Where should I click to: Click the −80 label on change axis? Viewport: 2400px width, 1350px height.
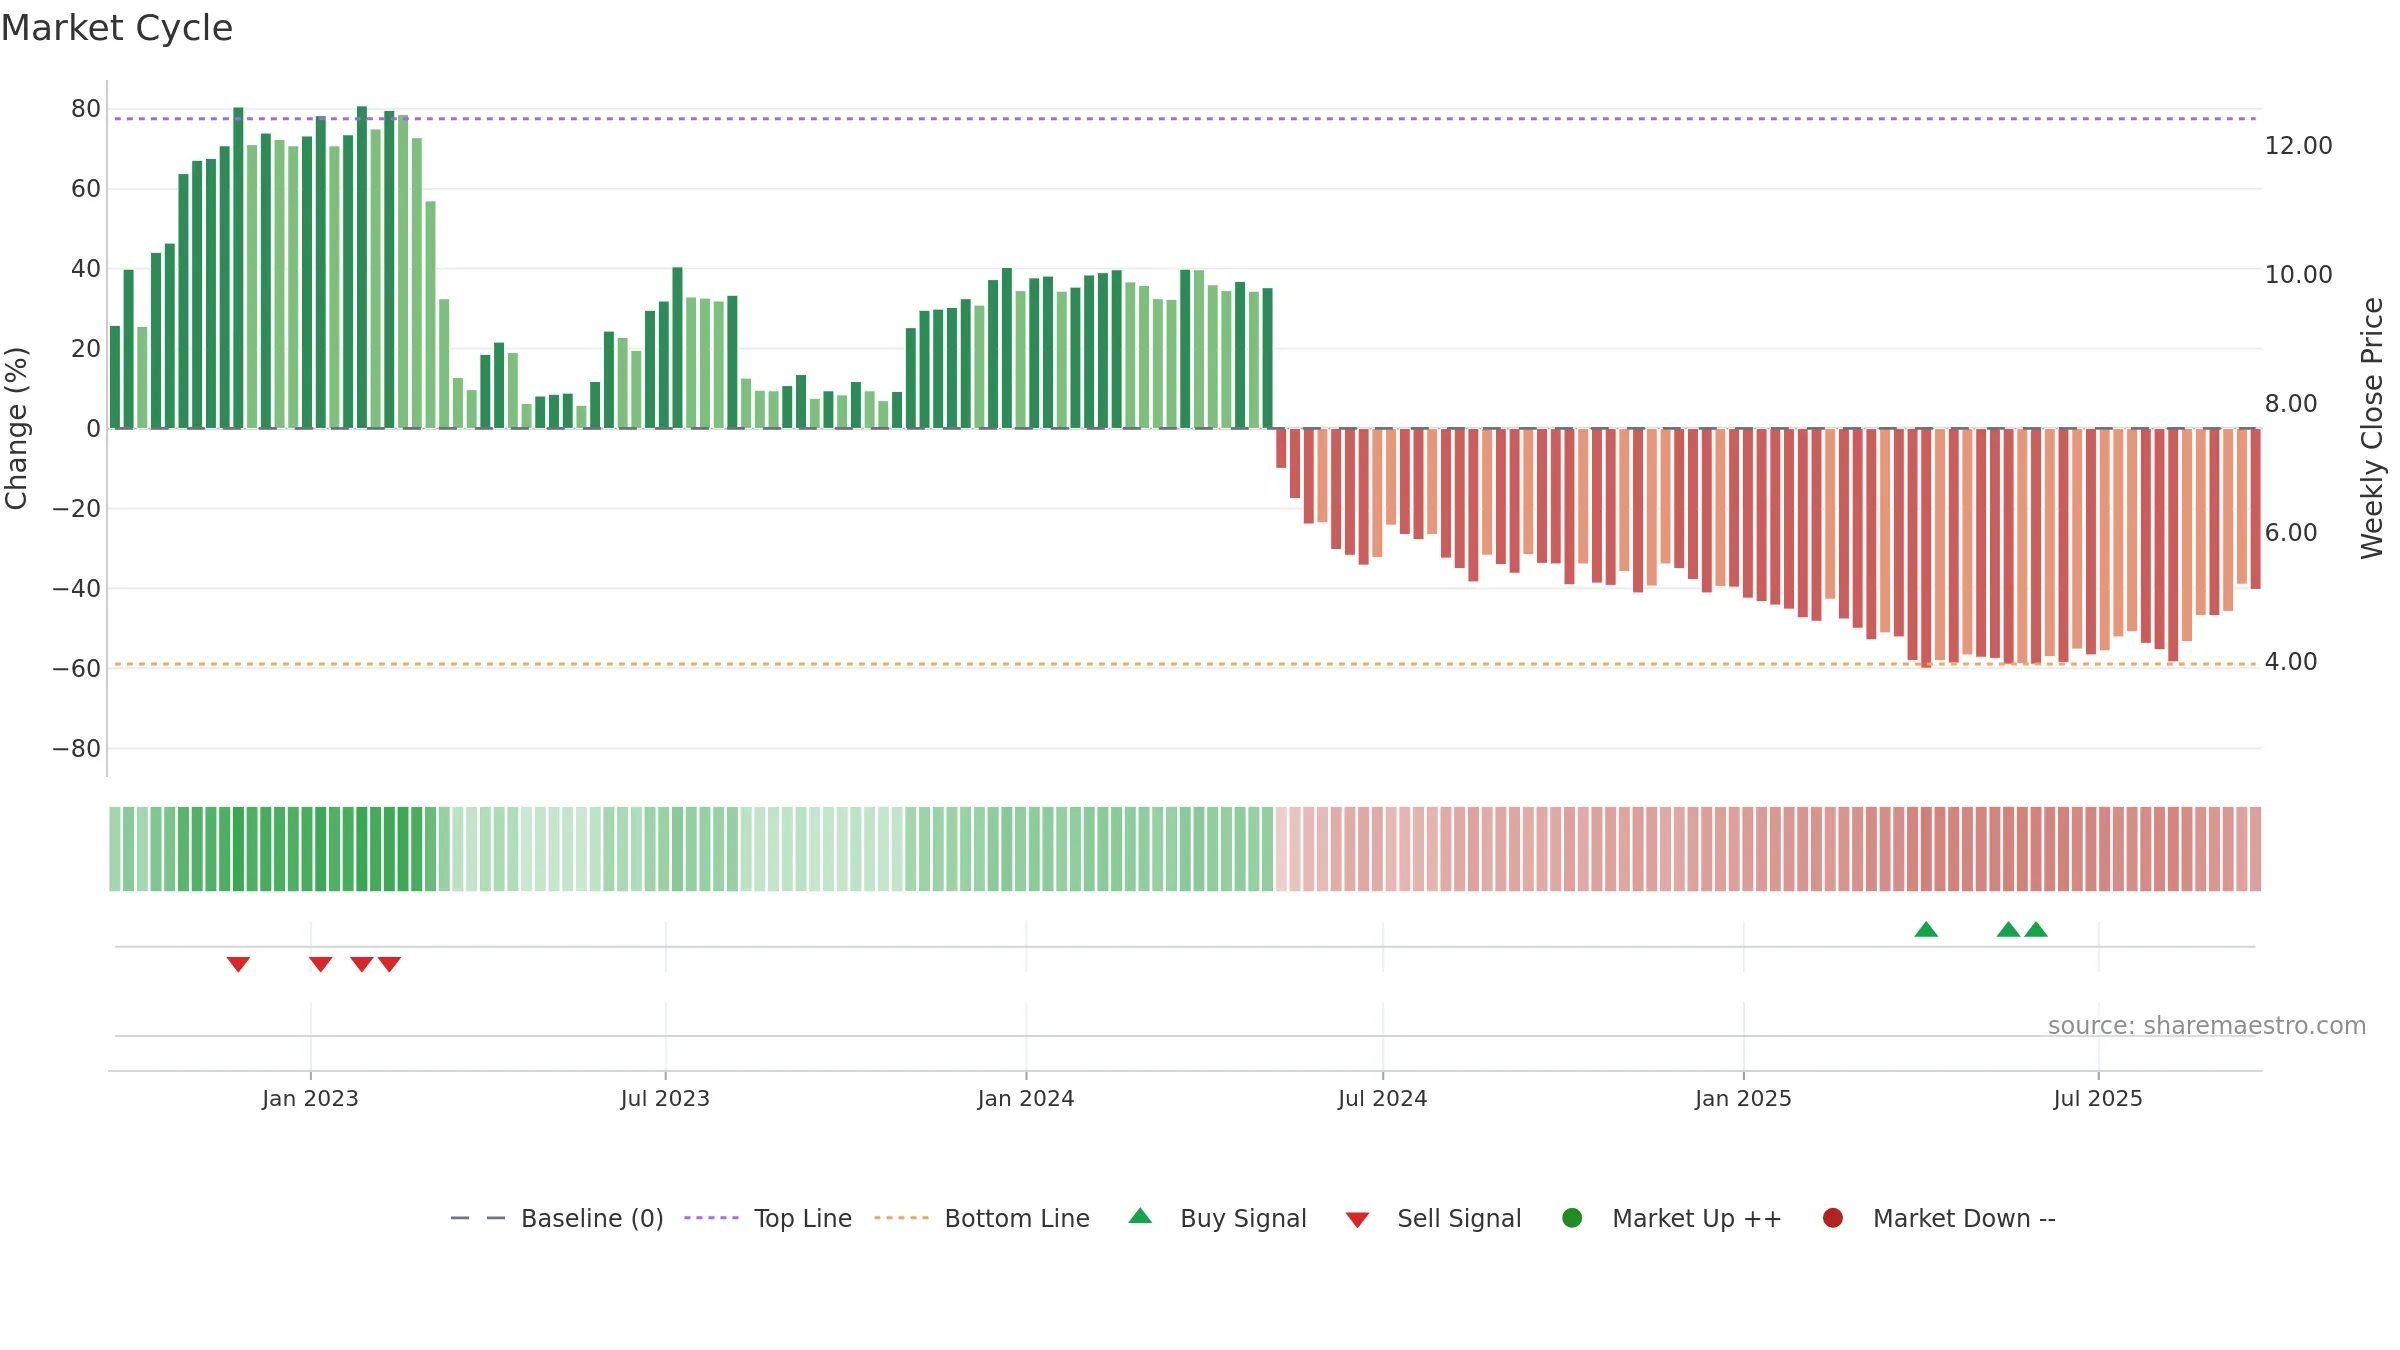pos(77,748)
